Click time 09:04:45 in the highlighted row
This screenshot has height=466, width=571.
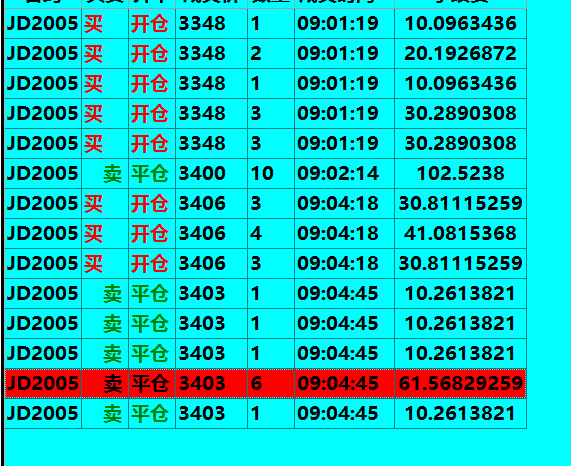pyautogui.click(x=338, y=383)
